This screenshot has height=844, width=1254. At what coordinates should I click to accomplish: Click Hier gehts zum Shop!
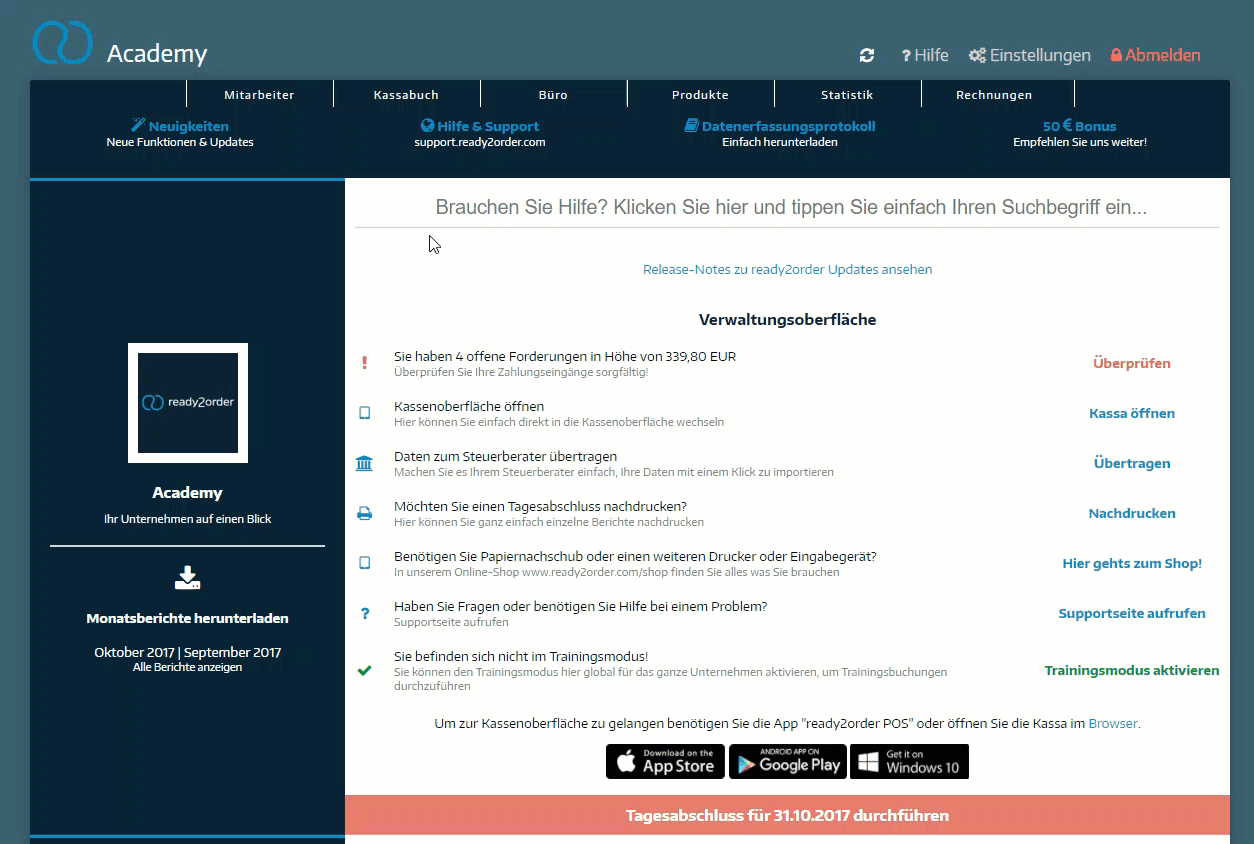click(x=1132, y=563)
